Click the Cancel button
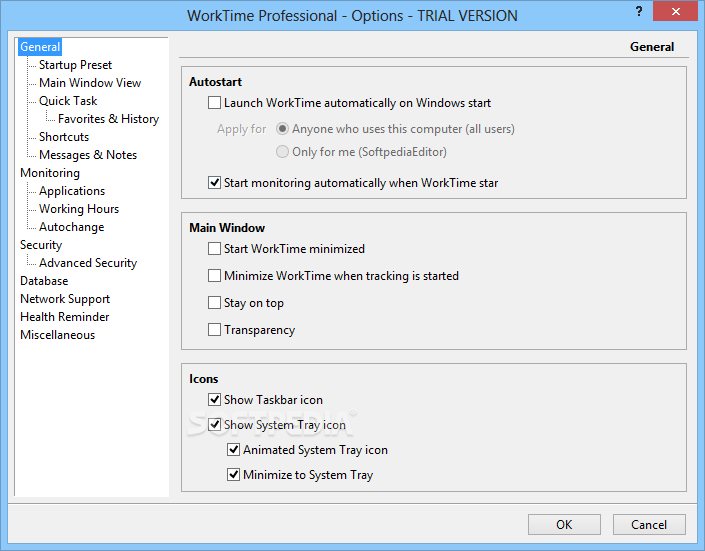 pos(649,524)
